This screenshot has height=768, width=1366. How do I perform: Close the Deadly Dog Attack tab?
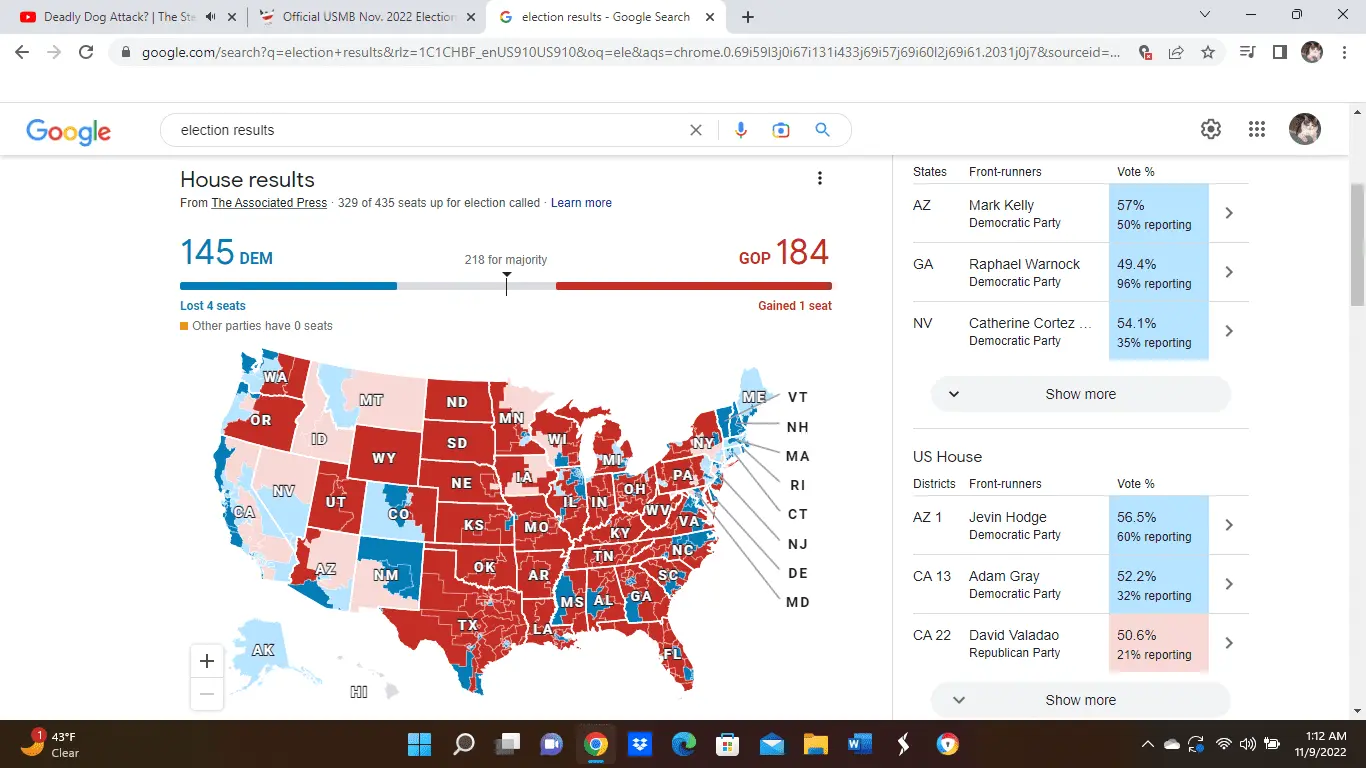[x=234, y=17]
